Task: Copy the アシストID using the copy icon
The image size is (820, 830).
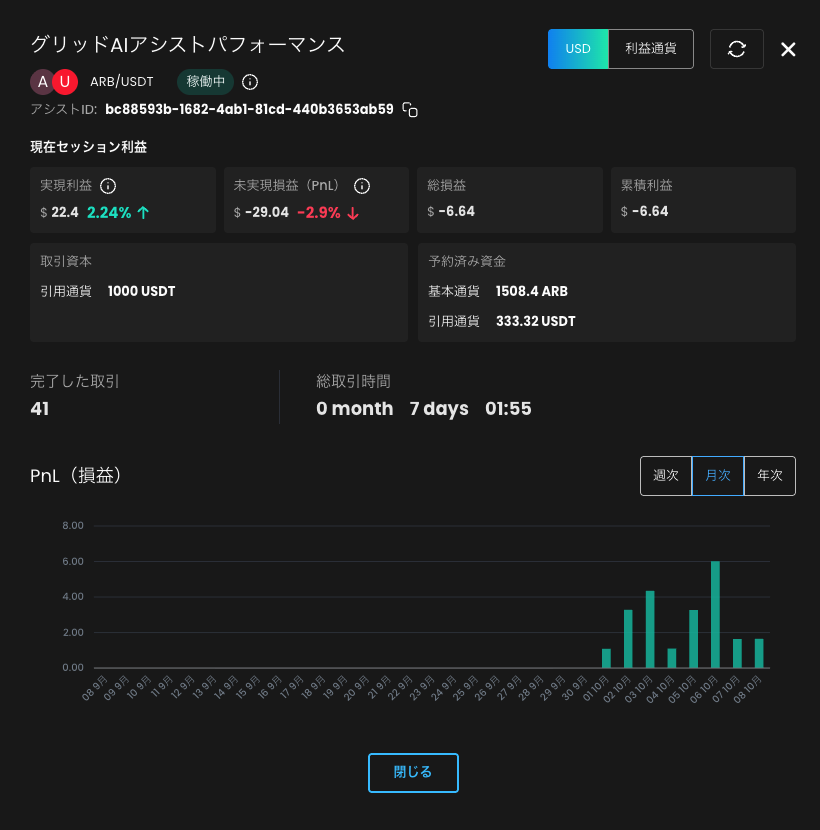Action: pos(410,110)
